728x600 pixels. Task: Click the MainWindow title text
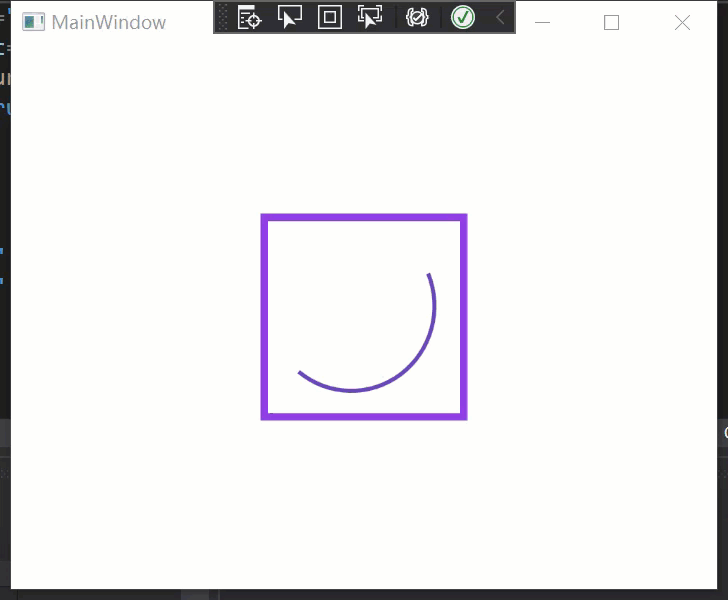[x=109, y=23]
